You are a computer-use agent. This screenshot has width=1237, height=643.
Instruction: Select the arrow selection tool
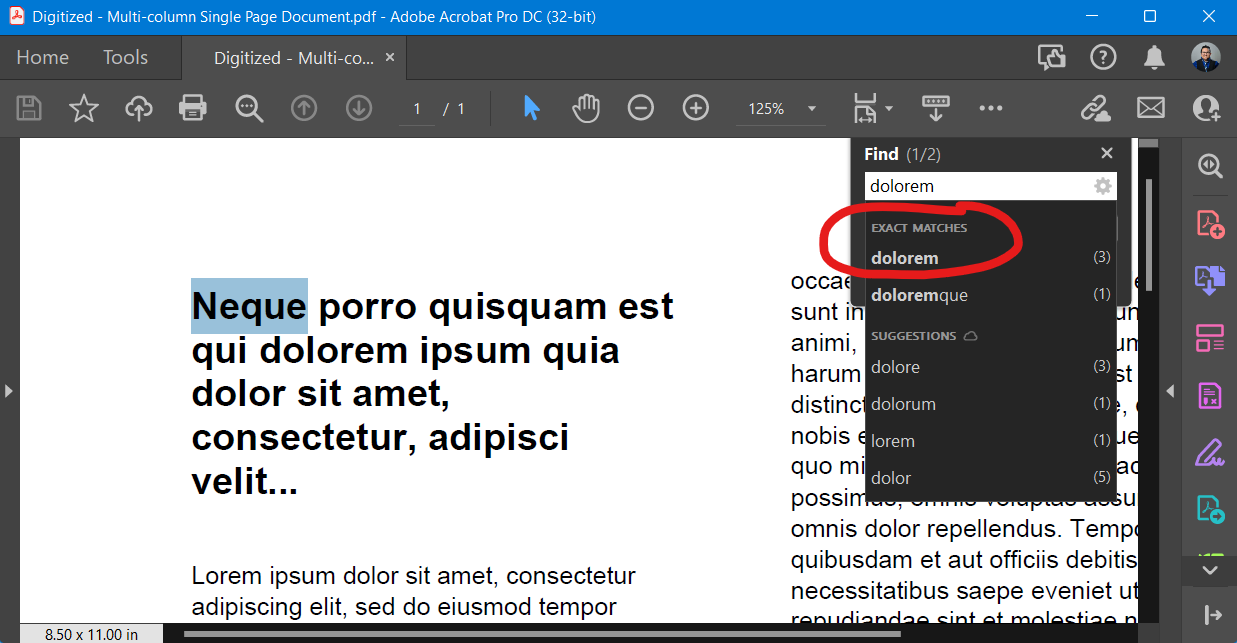click(531, 108)
